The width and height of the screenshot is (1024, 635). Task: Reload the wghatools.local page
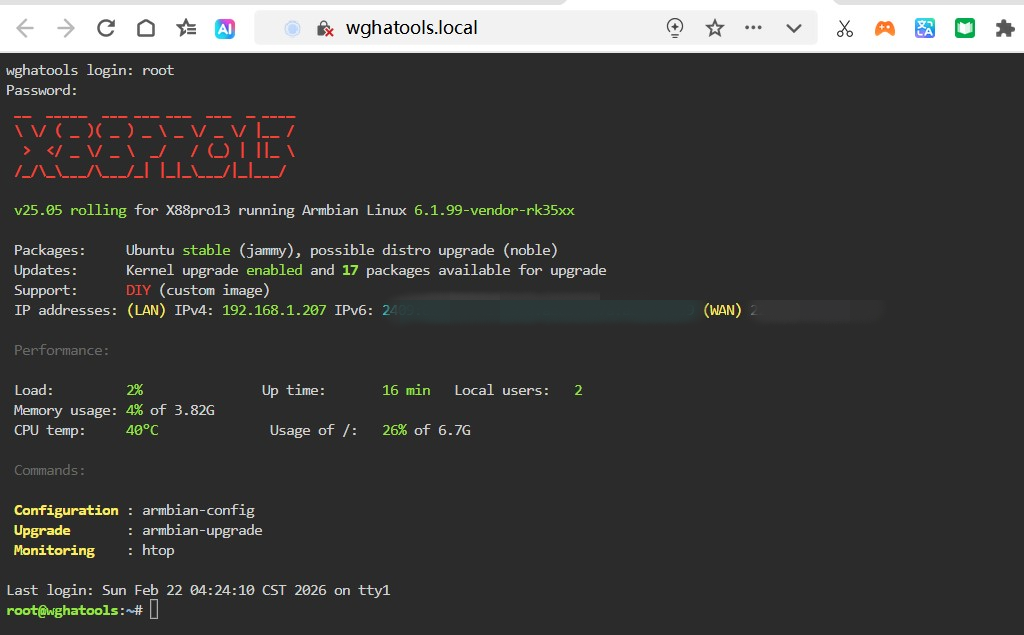(x=106, y=28)
